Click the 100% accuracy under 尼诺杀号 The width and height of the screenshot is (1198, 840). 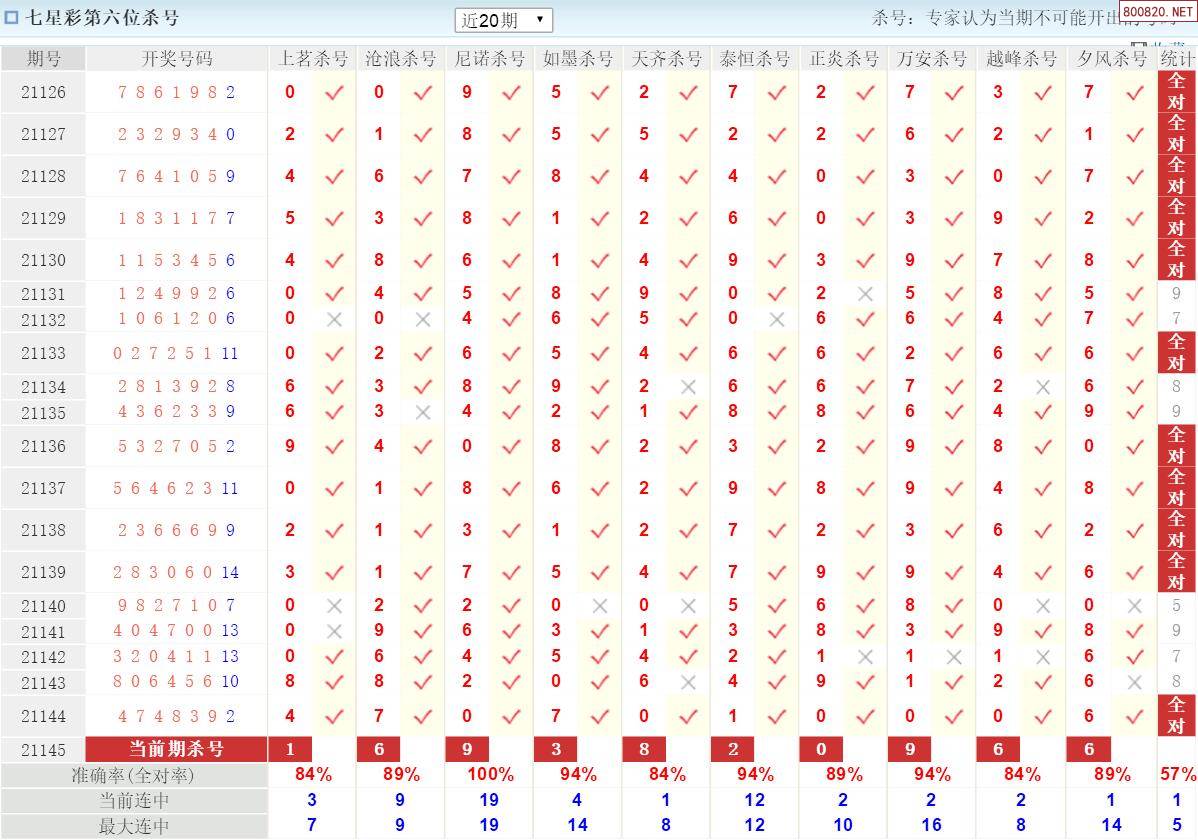click(x=491, y=774)
